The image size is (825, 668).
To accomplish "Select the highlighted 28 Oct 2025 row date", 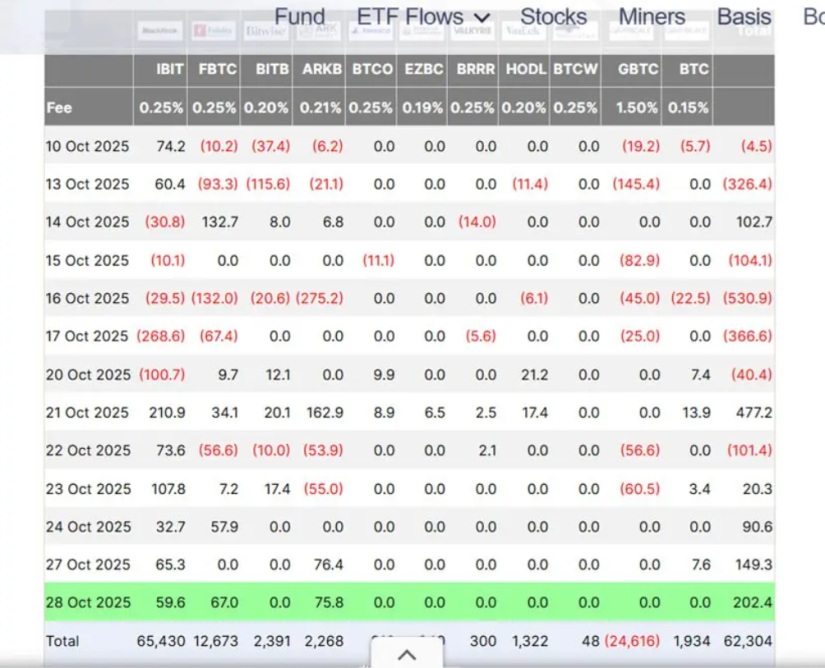I will click(x=87, y=603).
